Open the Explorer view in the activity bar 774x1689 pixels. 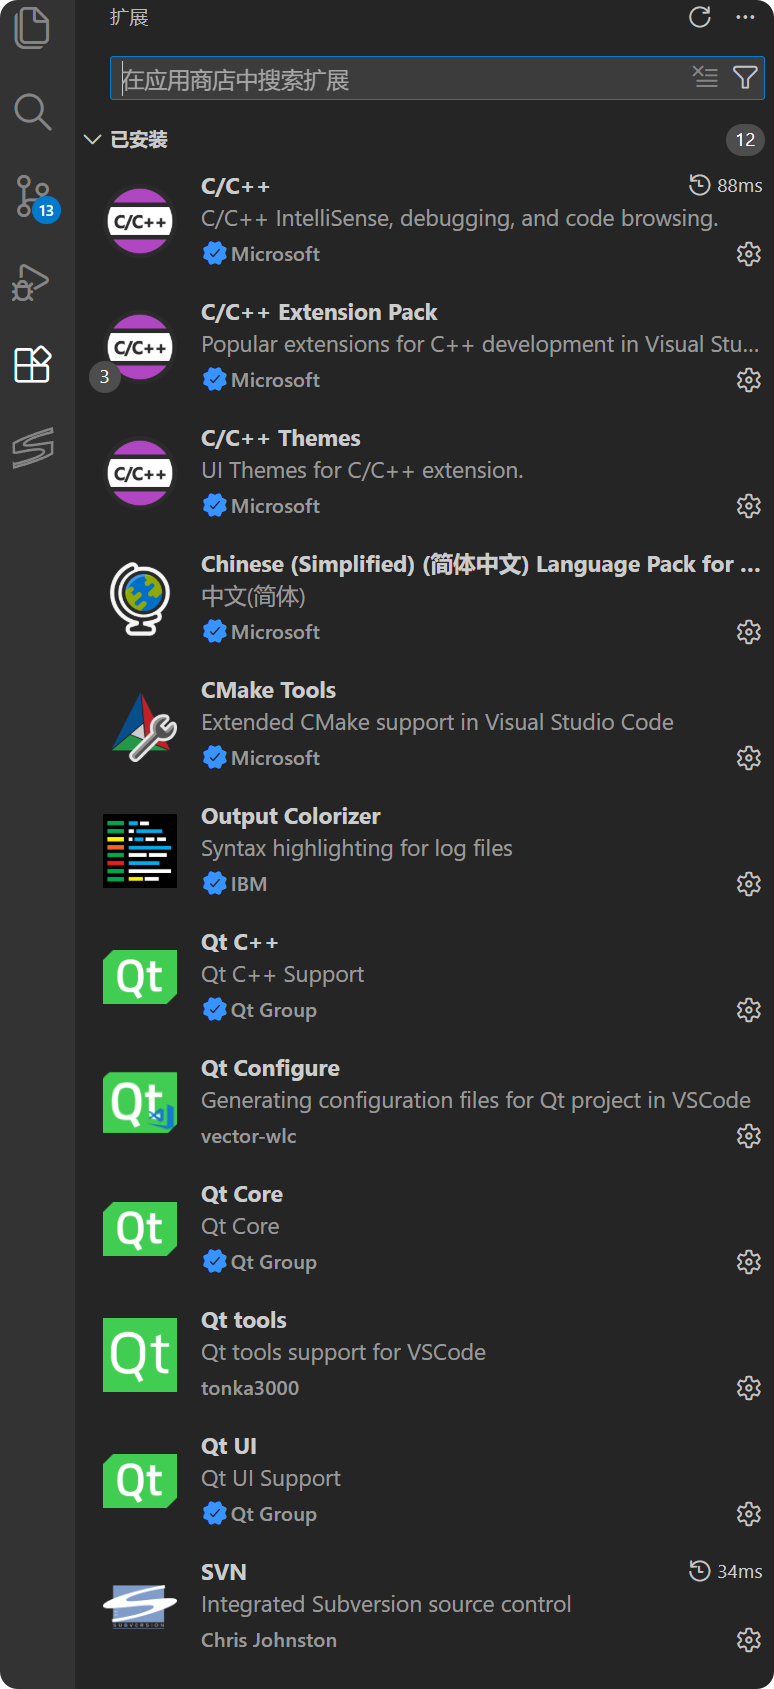(33, 27)
